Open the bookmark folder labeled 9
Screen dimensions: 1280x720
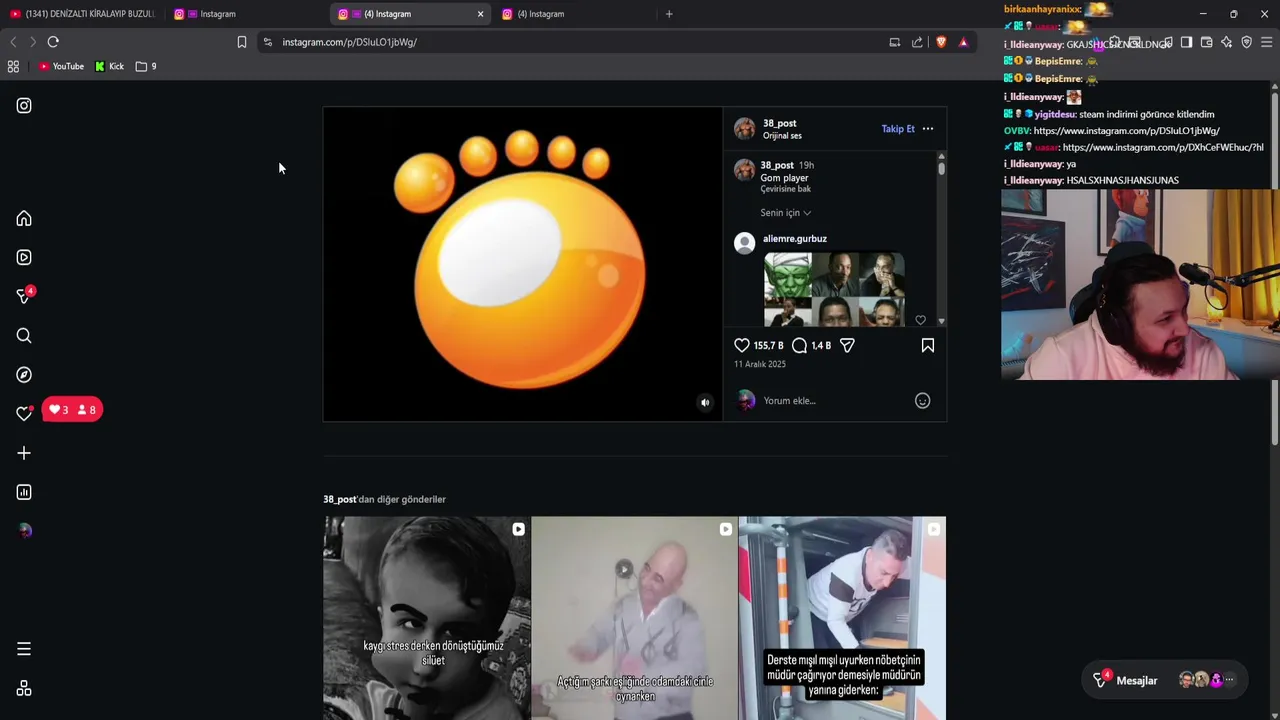coord(146,67)
